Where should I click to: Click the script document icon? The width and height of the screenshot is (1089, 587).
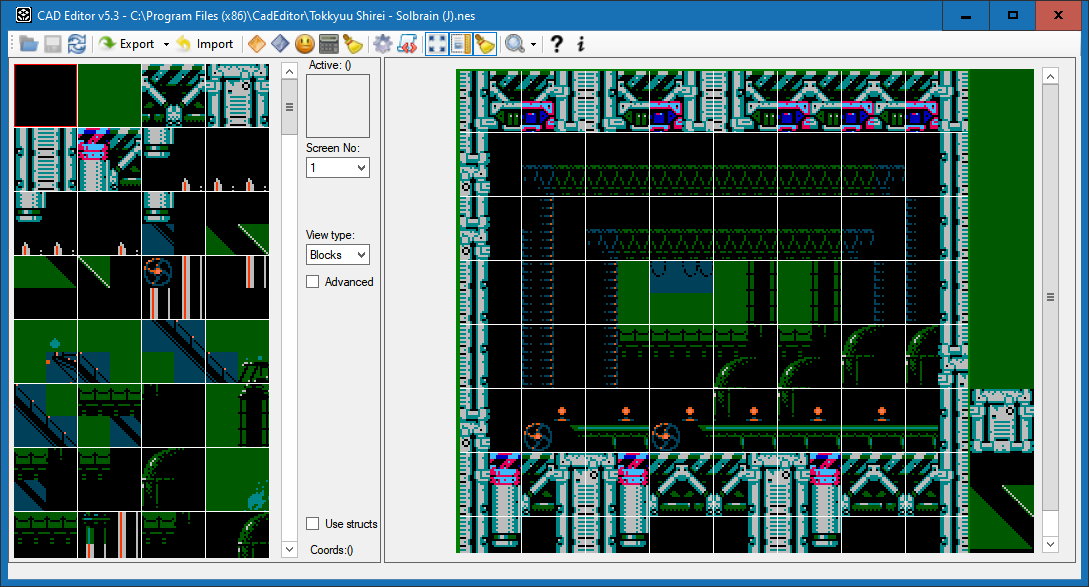tap(407, 44)
